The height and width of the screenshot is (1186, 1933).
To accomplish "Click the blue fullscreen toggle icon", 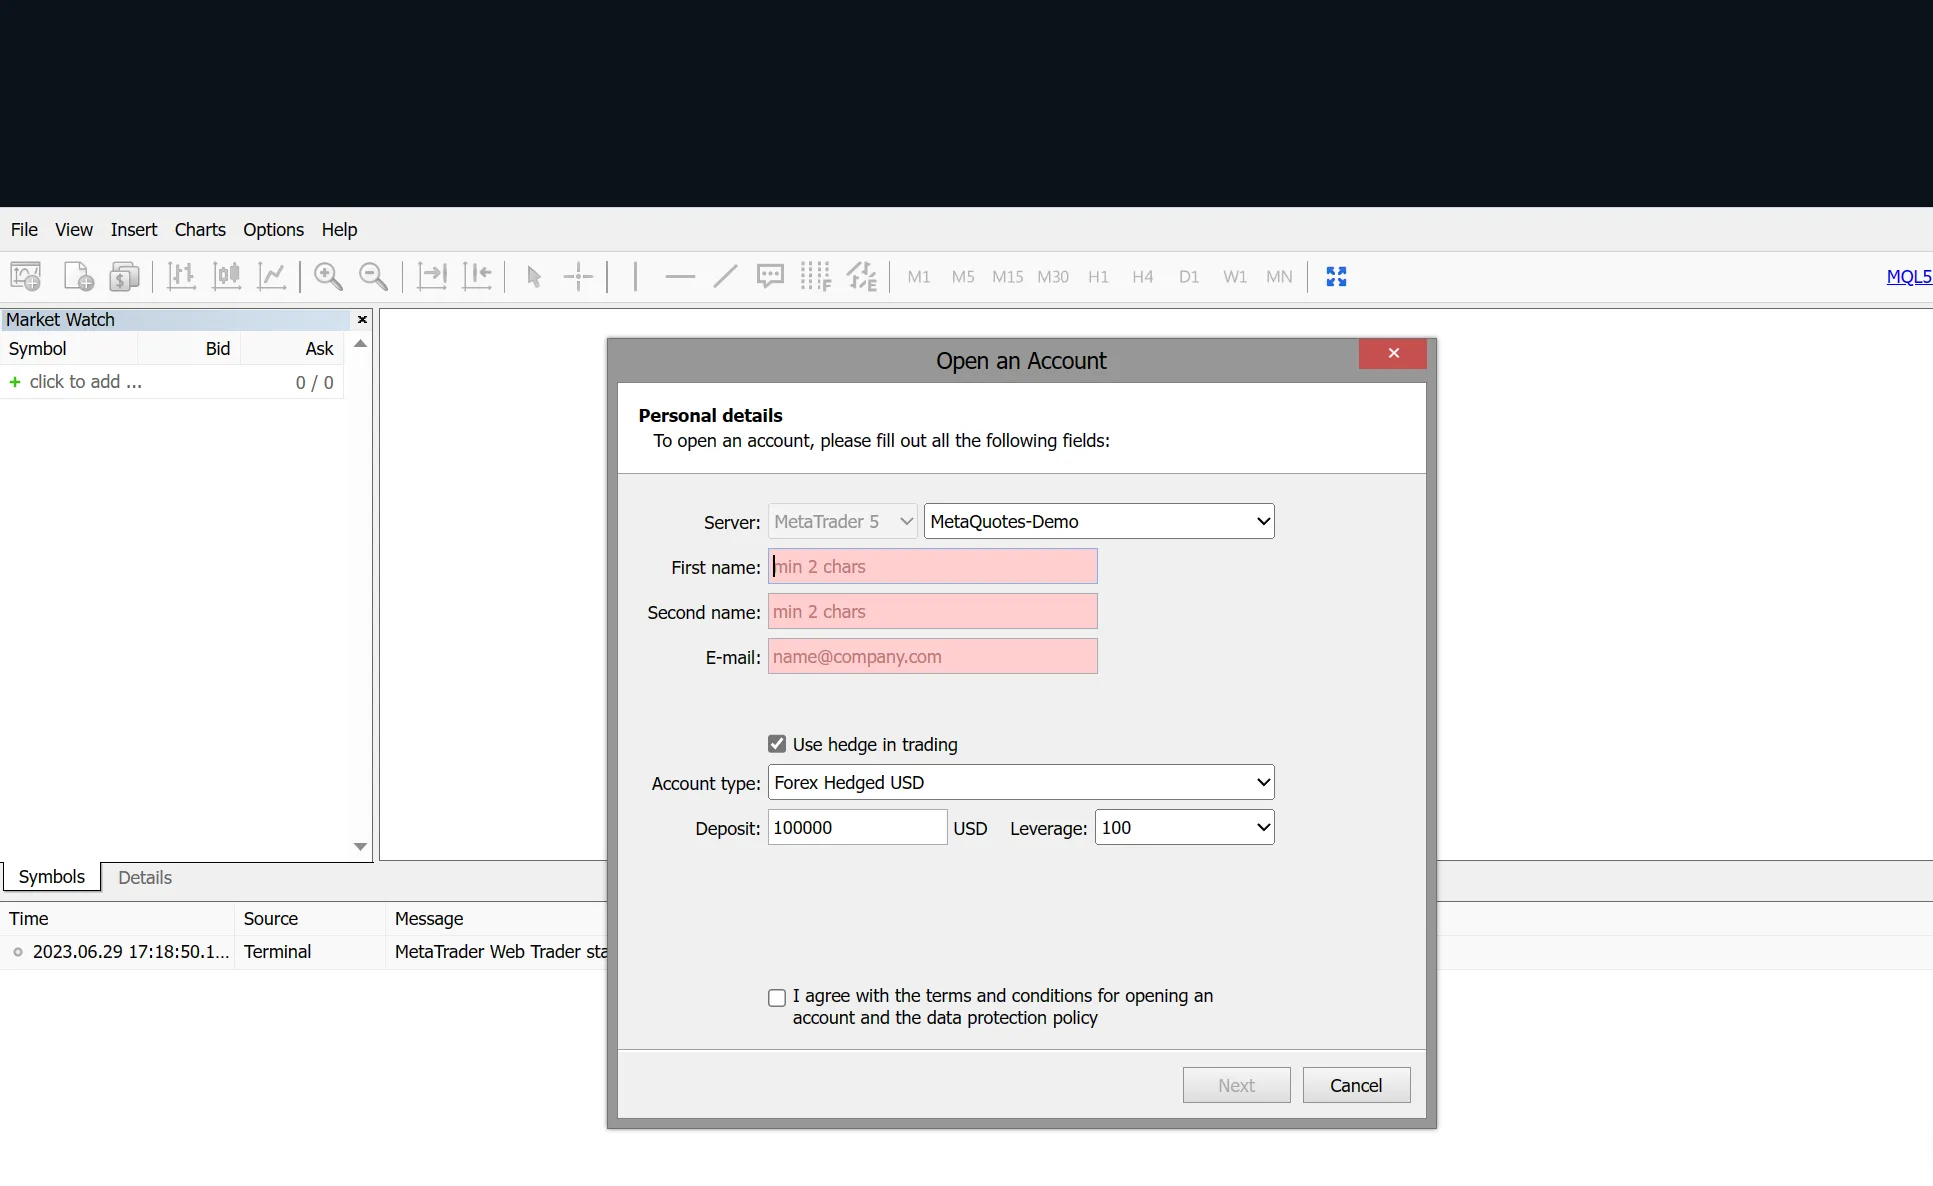I will pyautogui.click(x=1336, y=276).
